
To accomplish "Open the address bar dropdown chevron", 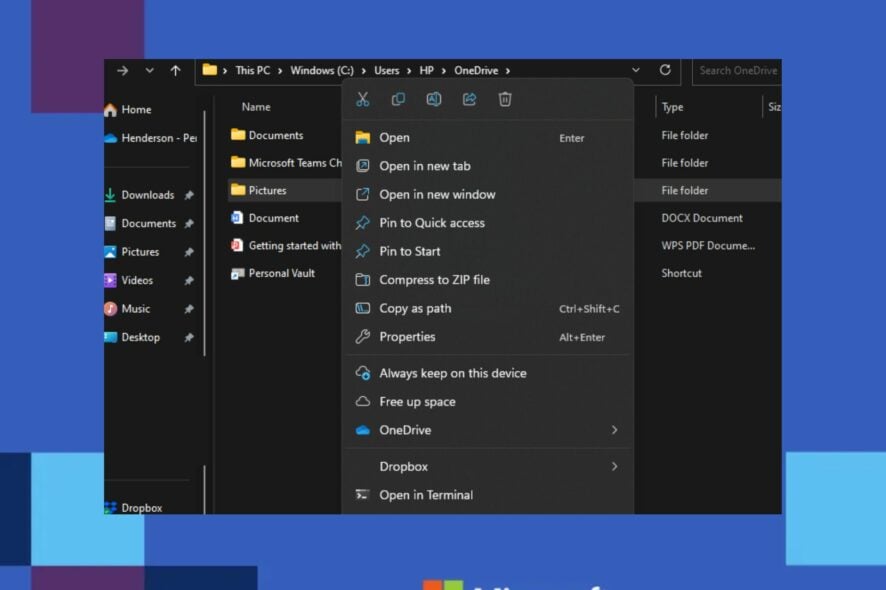I will 635,70.
